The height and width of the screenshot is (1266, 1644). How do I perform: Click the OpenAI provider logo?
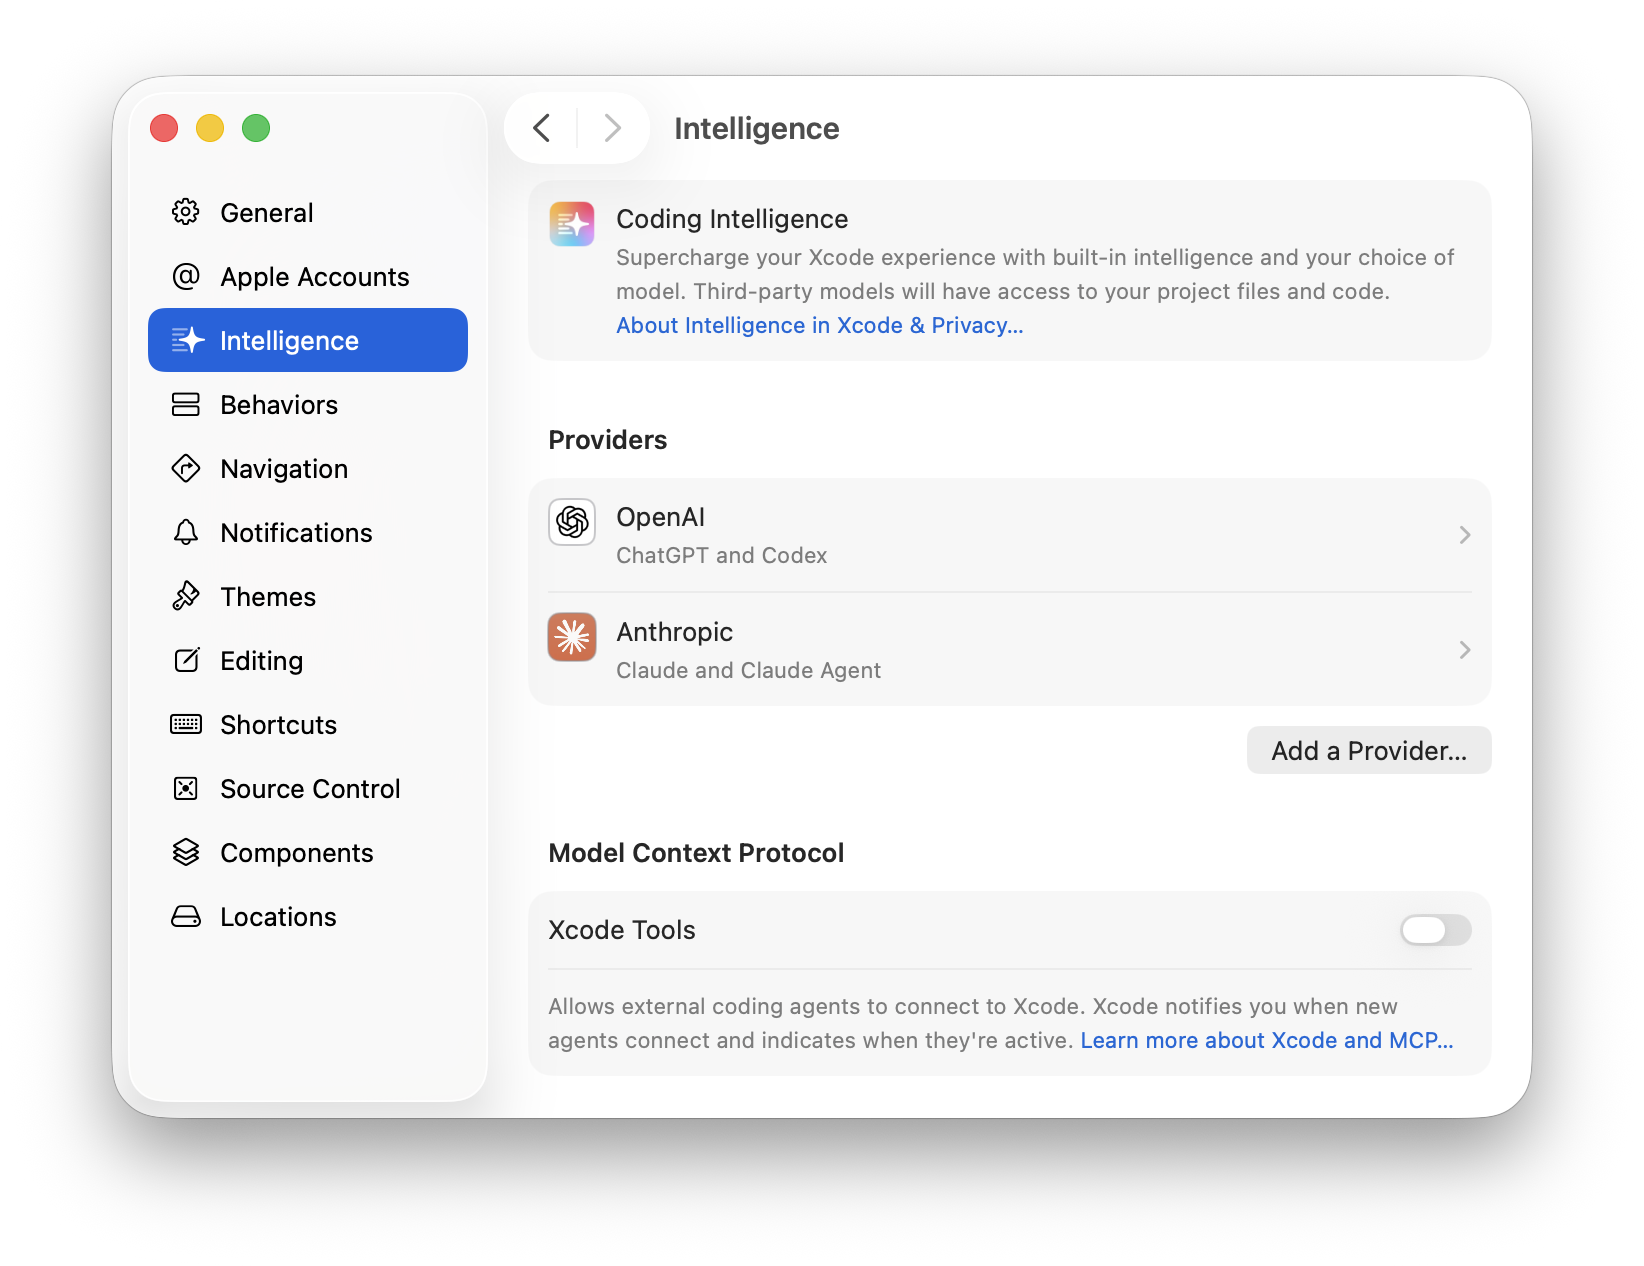tap(571, 521)
